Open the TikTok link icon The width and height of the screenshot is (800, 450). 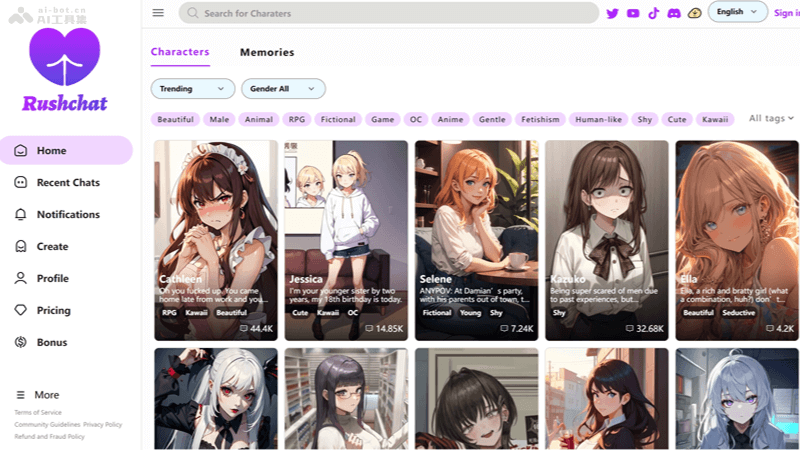pos(653,13)
